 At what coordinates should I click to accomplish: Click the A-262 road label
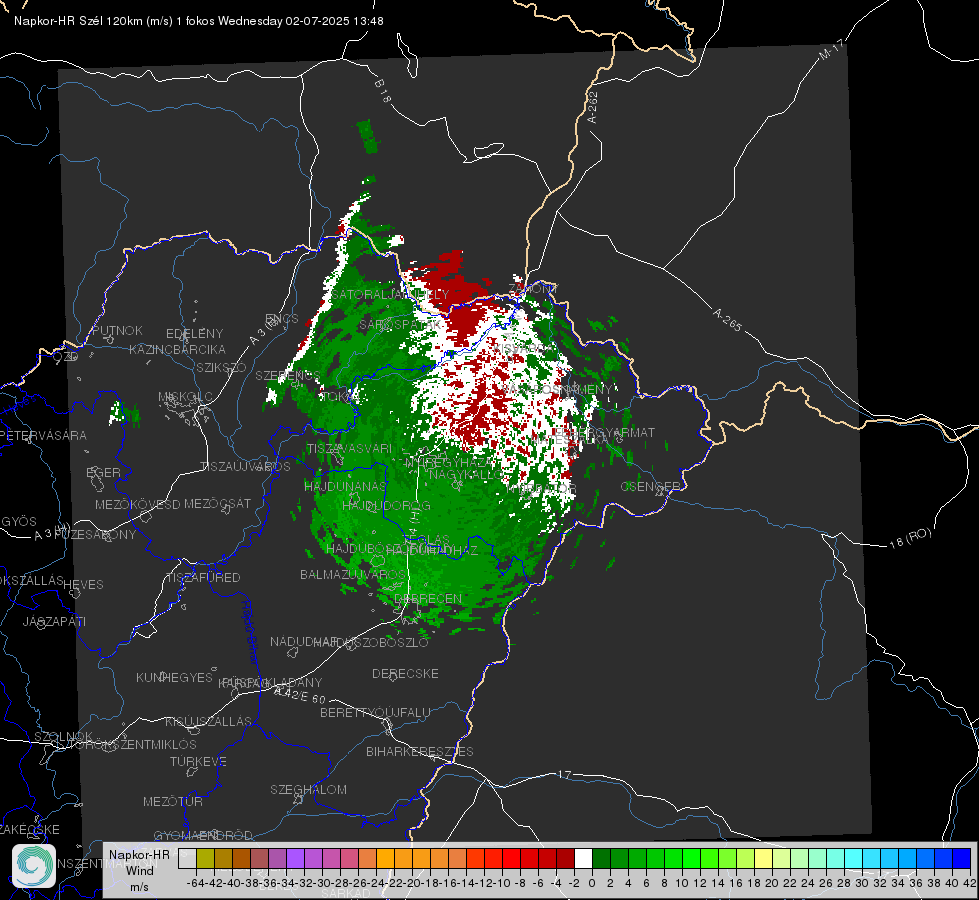592,107
